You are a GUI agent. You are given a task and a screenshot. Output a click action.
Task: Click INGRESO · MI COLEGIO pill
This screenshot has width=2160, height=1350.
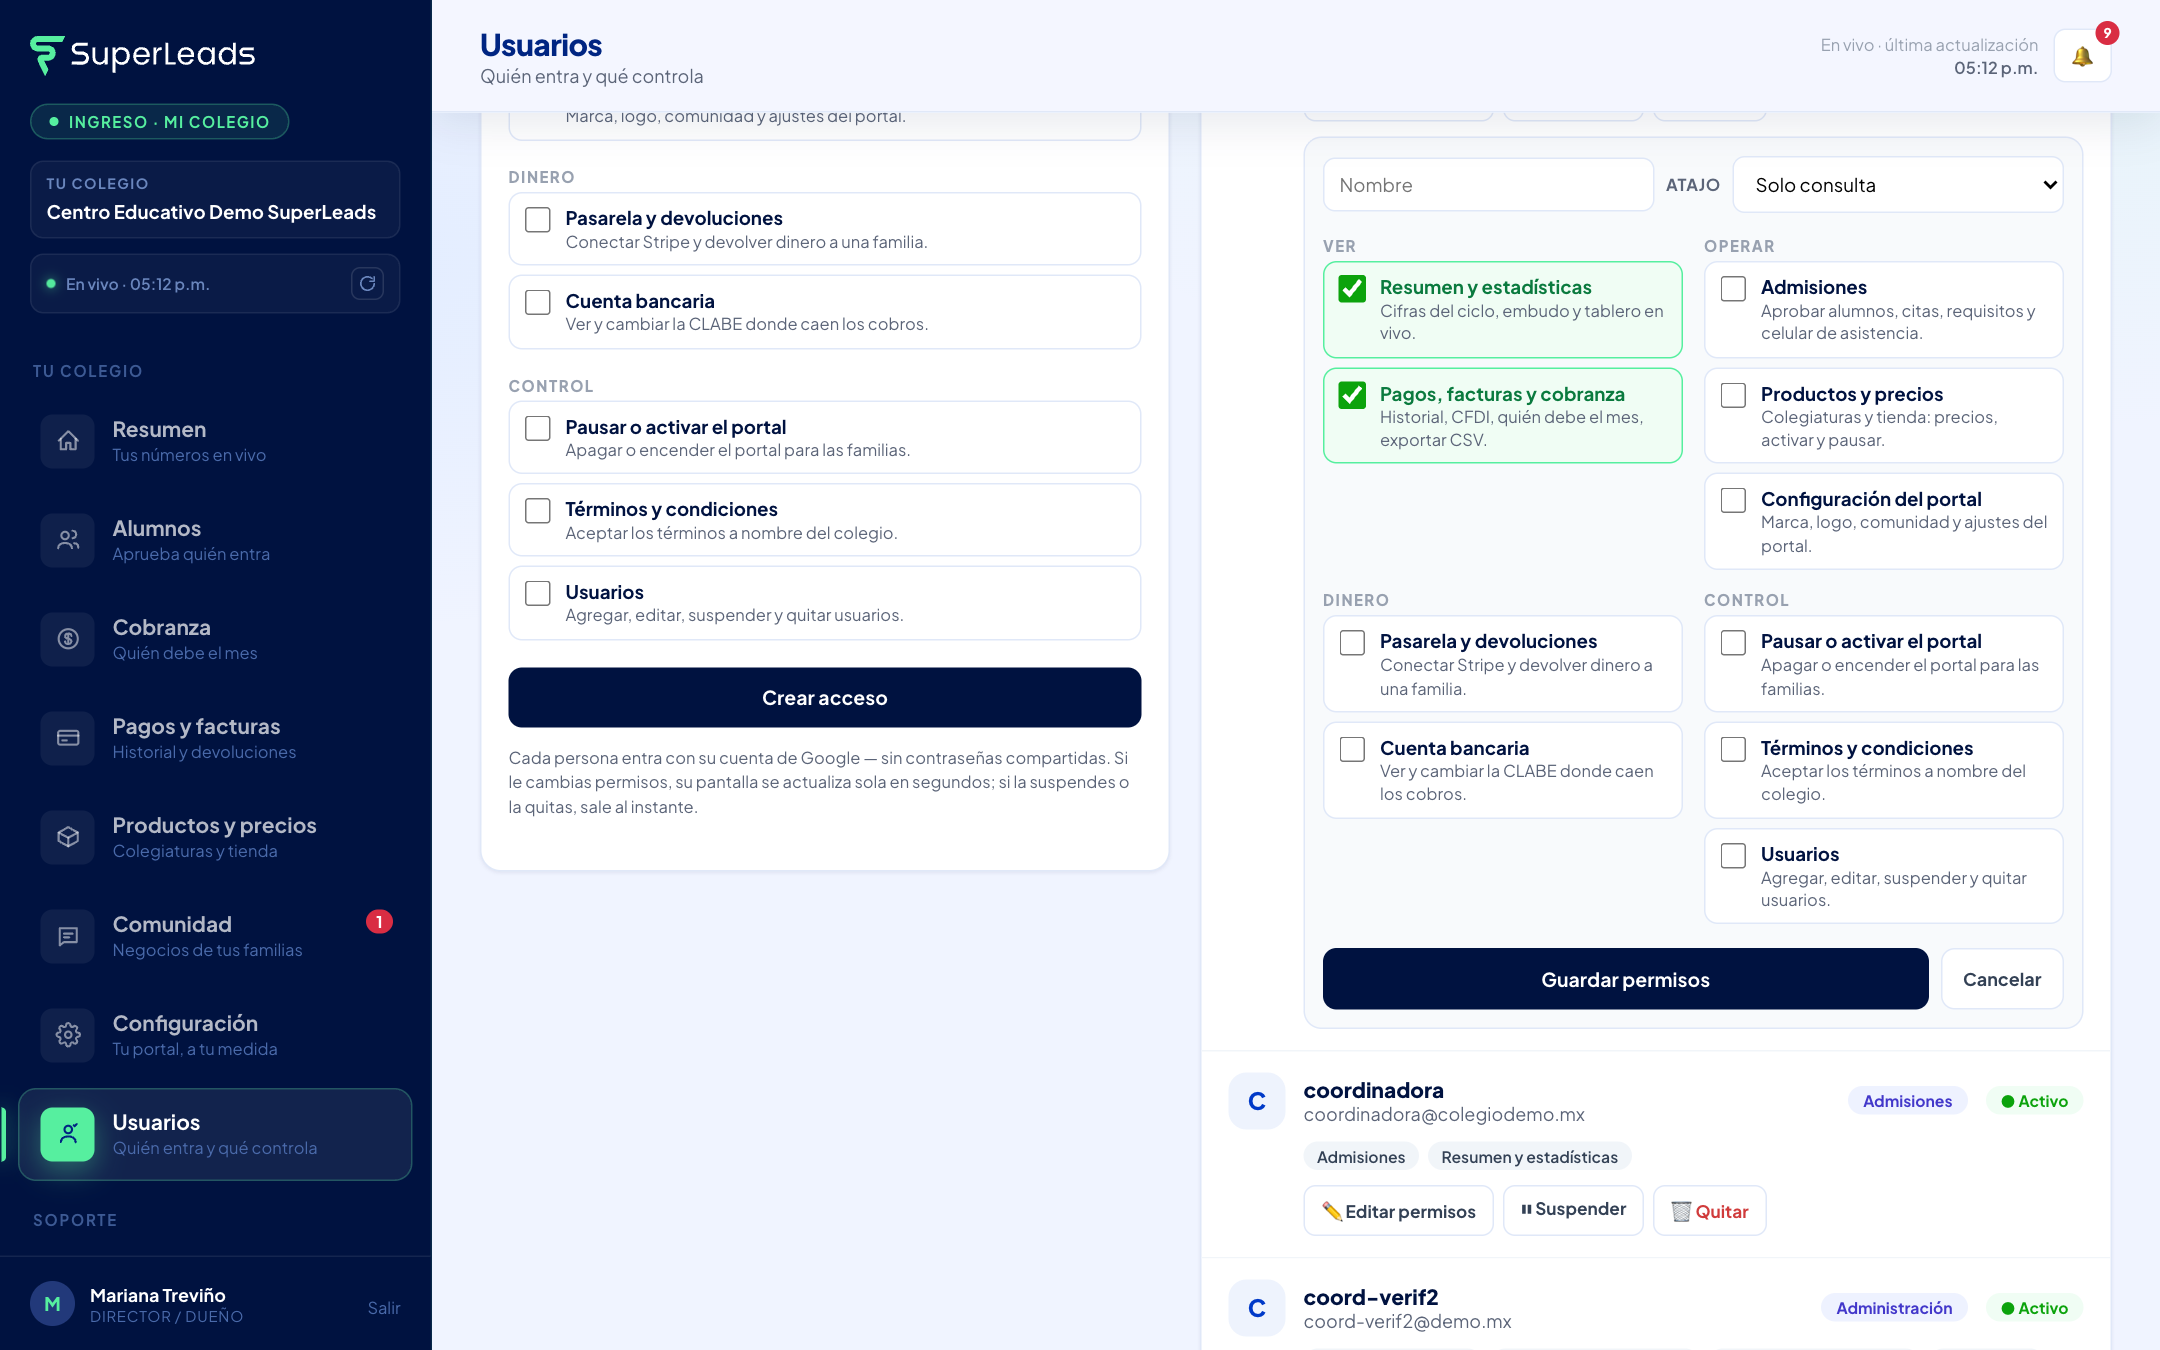click(x=160, y=122)
